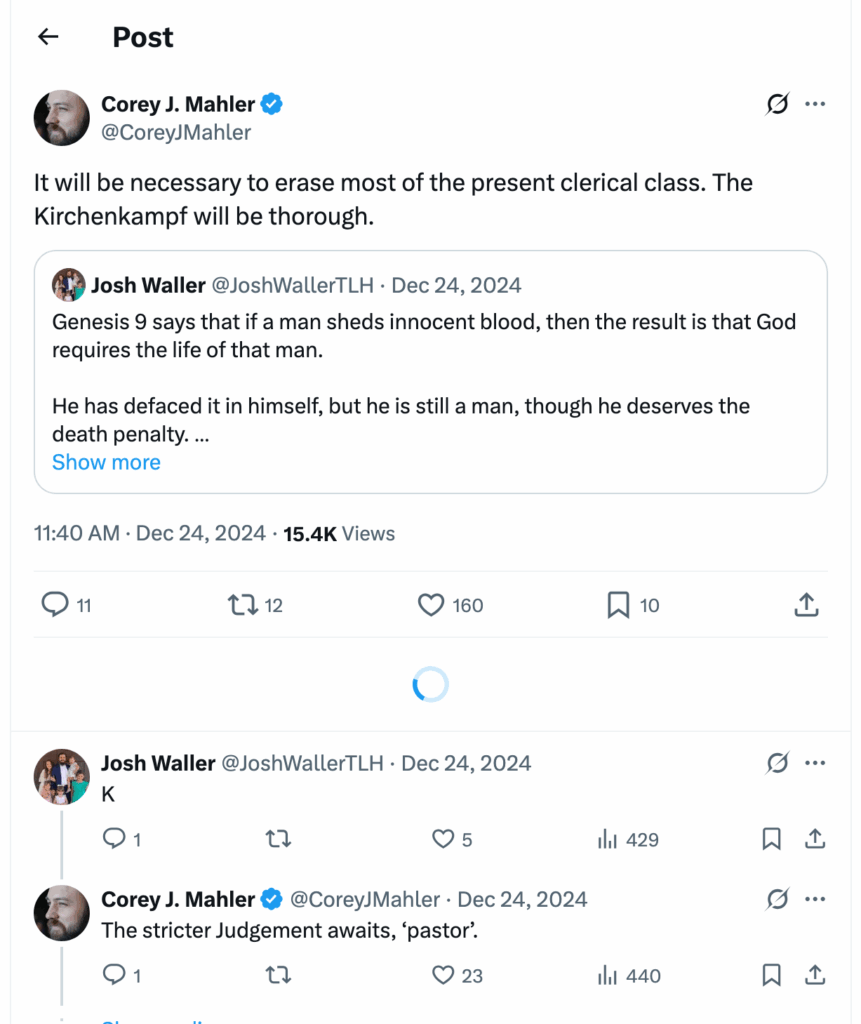This screenshot has height=1024, width=861.
Task: Click the back arrow to return
Action: (x=47, y=37)
